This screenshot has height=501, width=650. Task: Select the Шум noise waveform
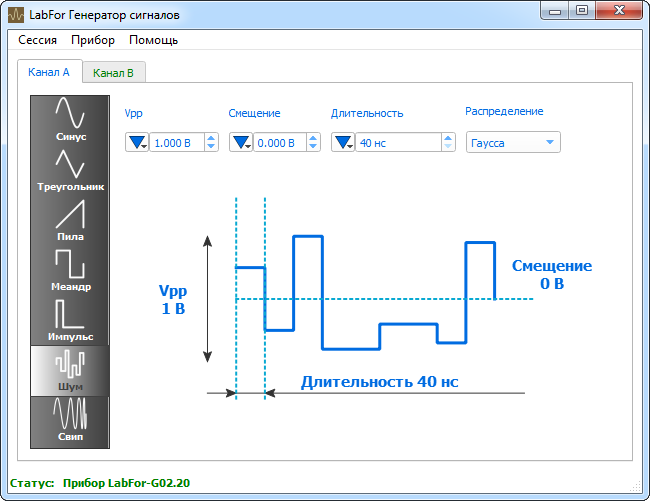70,371
